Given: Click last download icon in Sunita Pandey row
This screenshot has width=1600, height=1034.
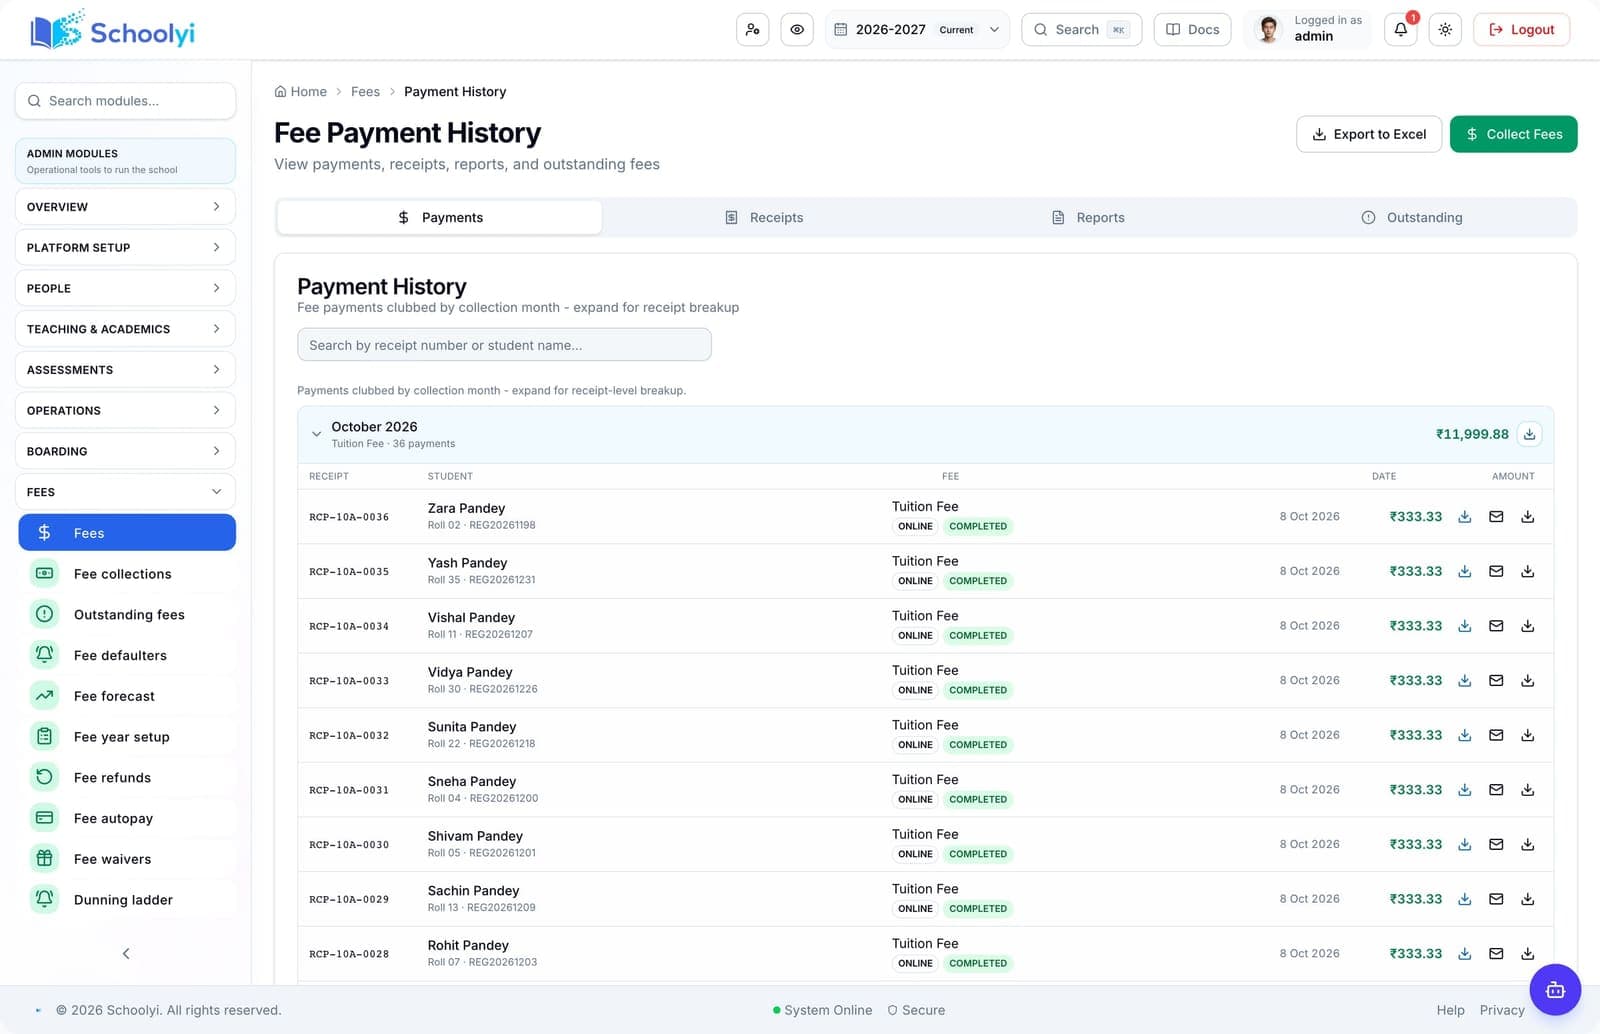Looking at the screenshot, I should (x=1528, y=735).
